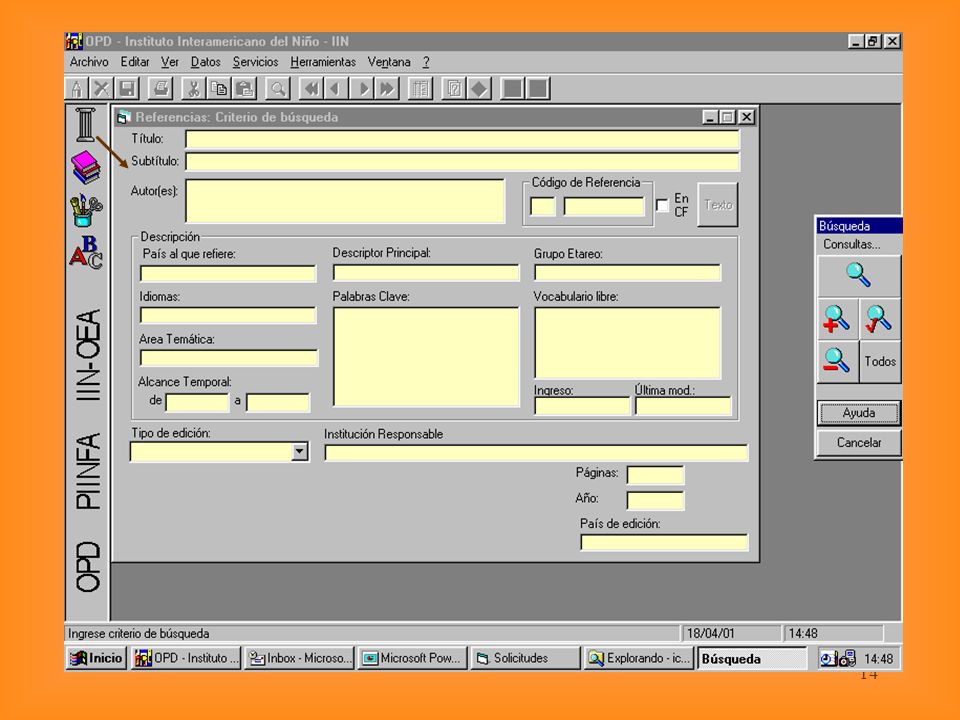Open the Editar menu
Image resolution: width=960 pixels, height=720 pixels.
135,62
